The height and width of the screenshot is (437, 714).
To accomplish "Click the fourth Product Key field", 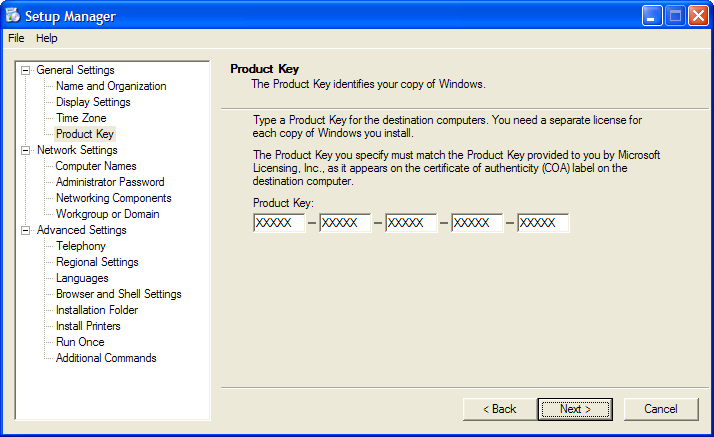I will 477,223.
